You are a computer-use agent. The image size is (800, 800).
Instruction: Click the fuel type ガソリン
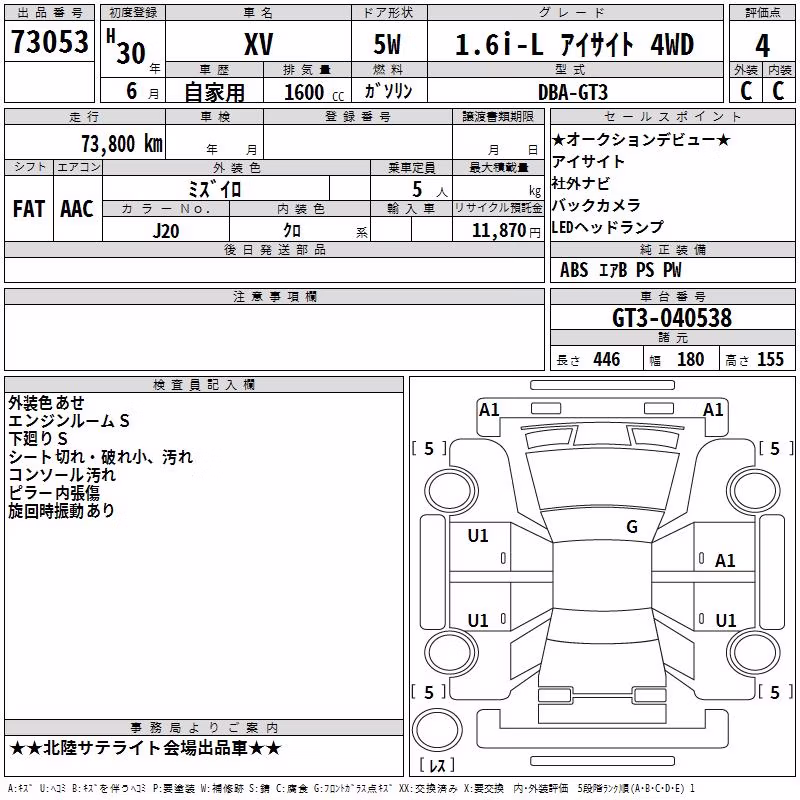click(x=388, y=91)
